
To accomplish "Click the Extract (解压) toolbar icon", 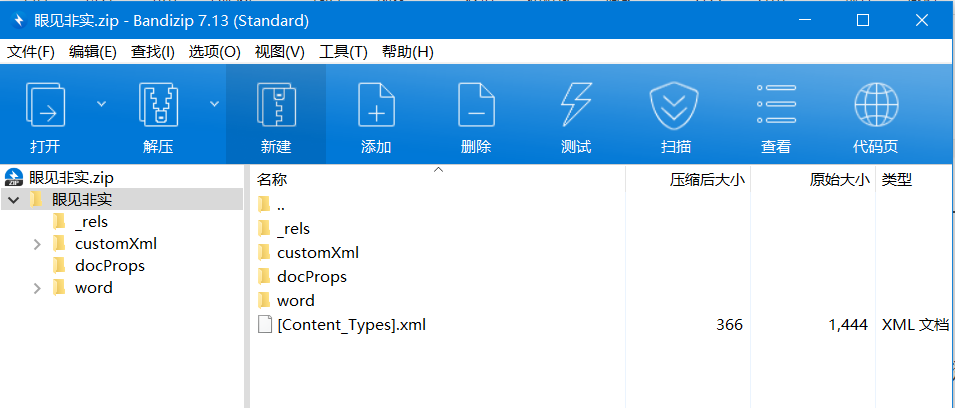I will tap(158, 104).
